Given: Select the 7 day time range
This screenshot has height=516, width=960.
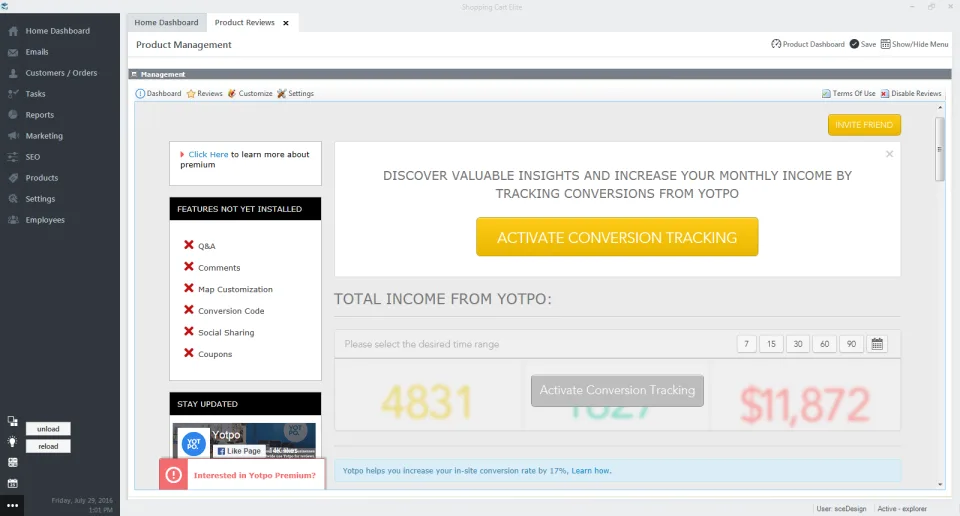Looking at the screenshot, I should pyautogui.click(x=746, y=344).
